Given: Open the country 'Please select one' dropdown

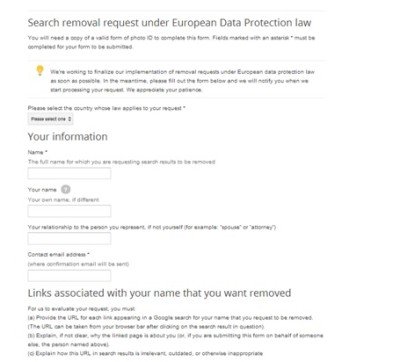Looking at the screenshot, I should click(50, 119).
